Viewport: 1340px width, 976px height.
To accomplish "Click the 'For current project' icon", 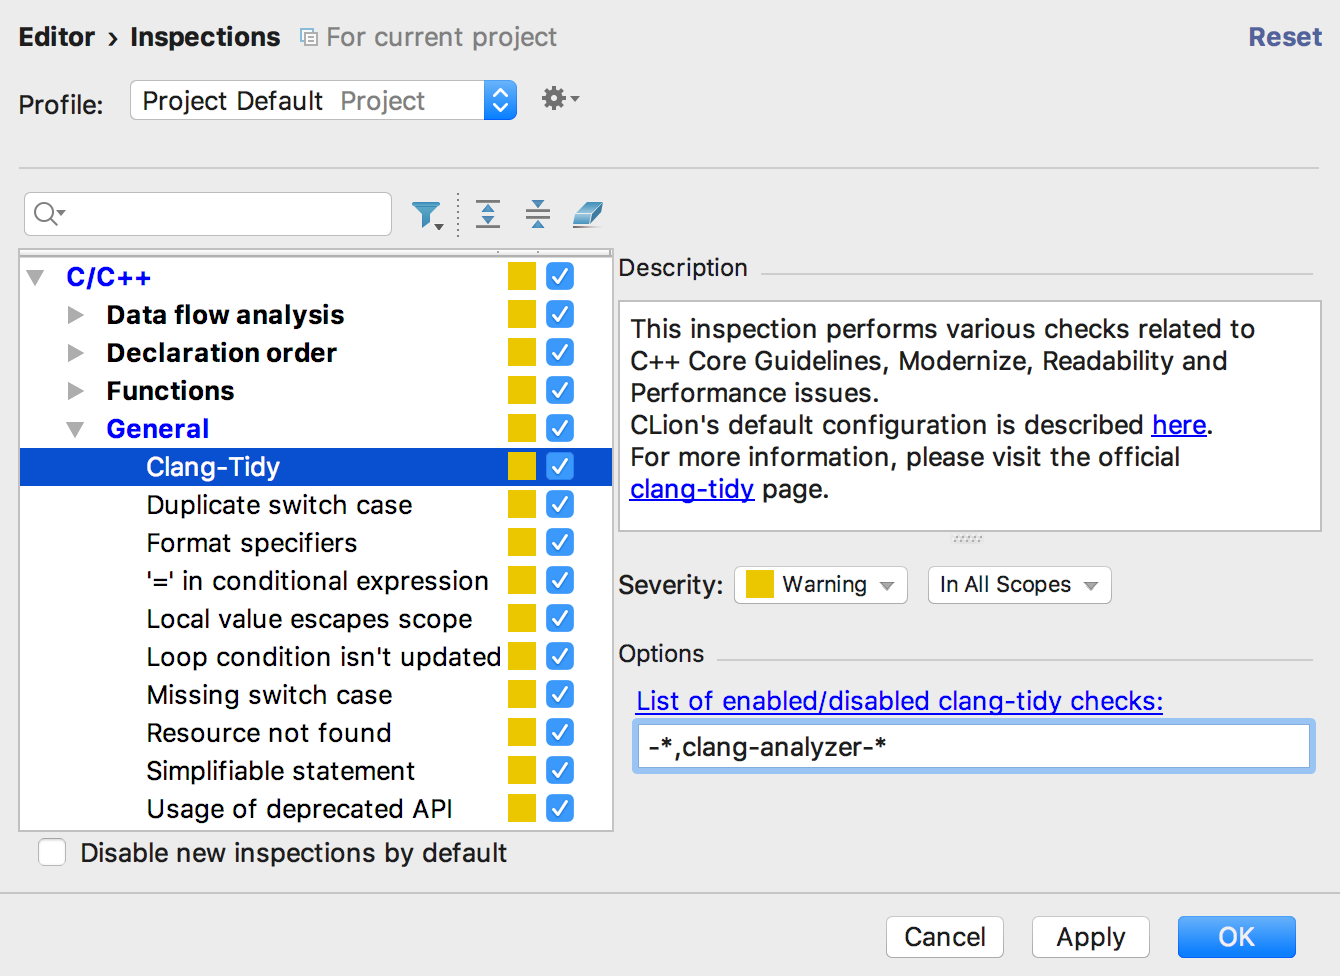I will pos(309,38).
